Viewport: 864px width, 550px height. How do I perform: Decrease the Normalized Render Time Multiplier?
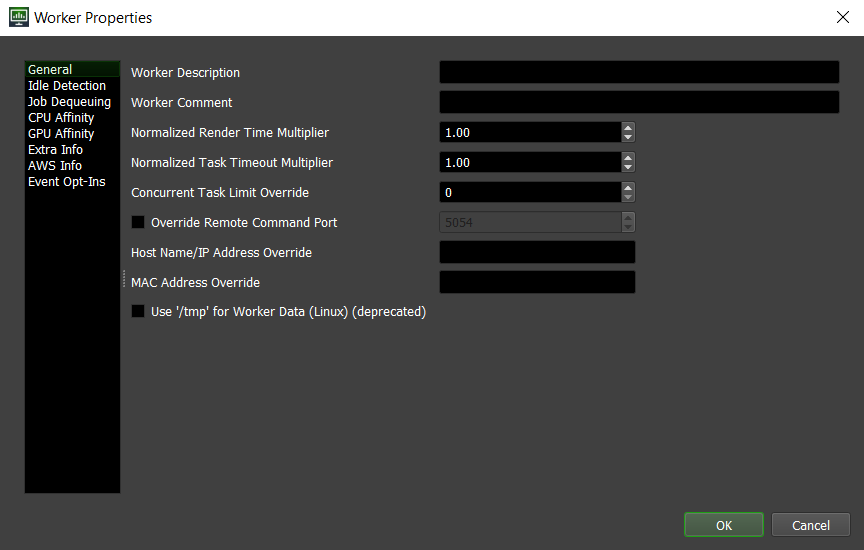pyautogui.click(x=628, y=137)
